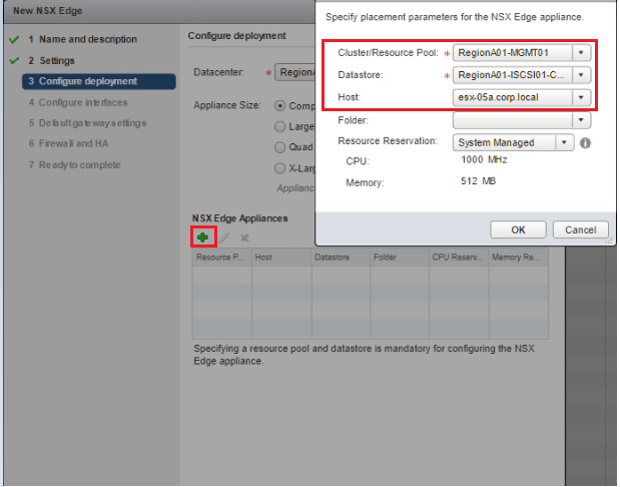Sort by the CPU Reservation column header

click(x=459, y=257)
